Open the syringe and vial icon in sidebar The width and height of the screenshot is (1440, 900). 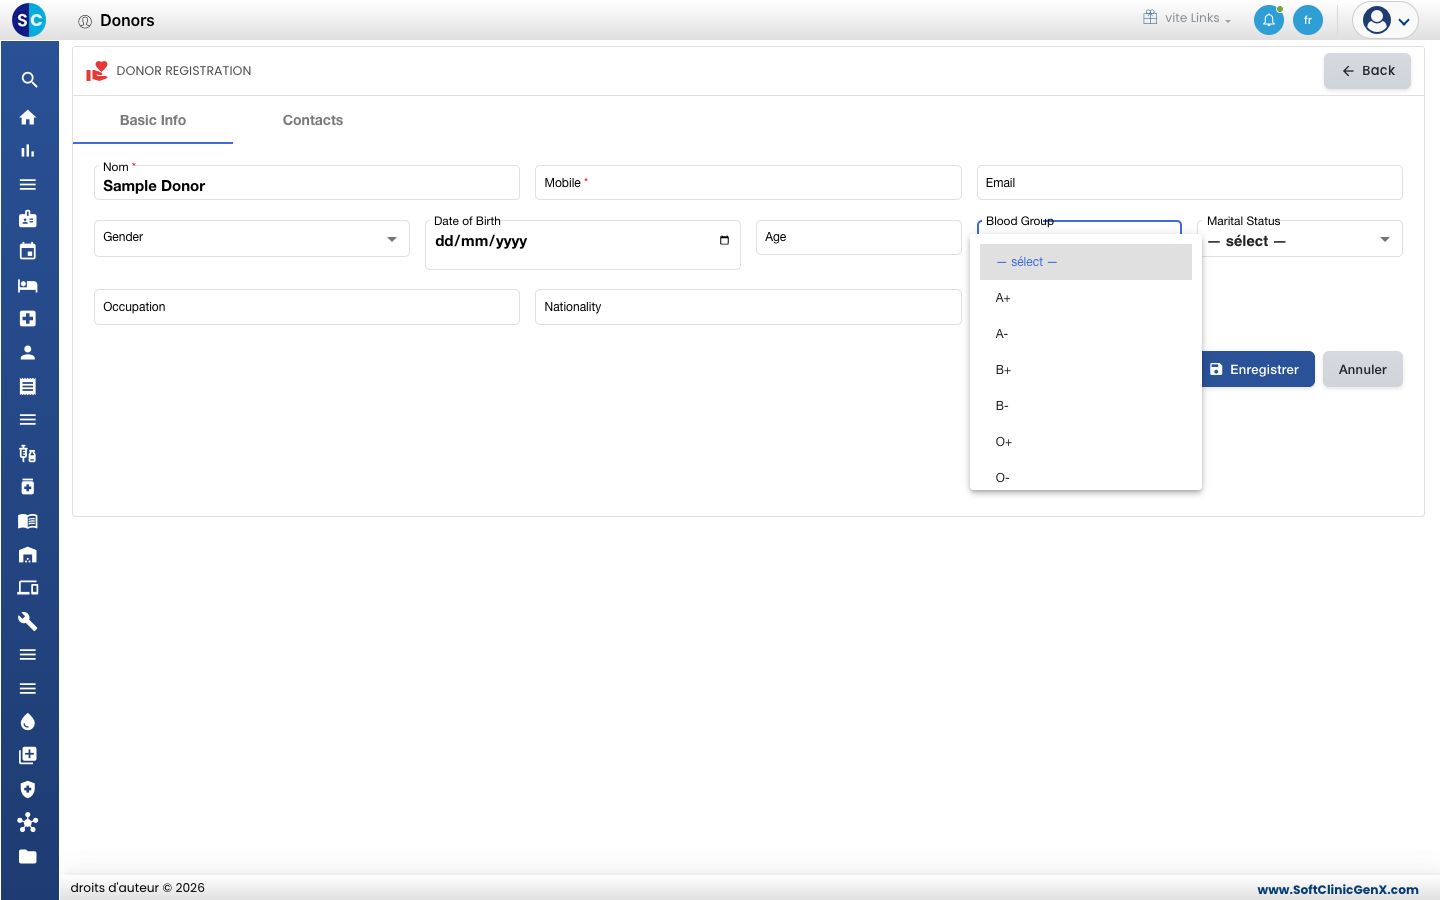pyautogui.click(x=28, y=453)
